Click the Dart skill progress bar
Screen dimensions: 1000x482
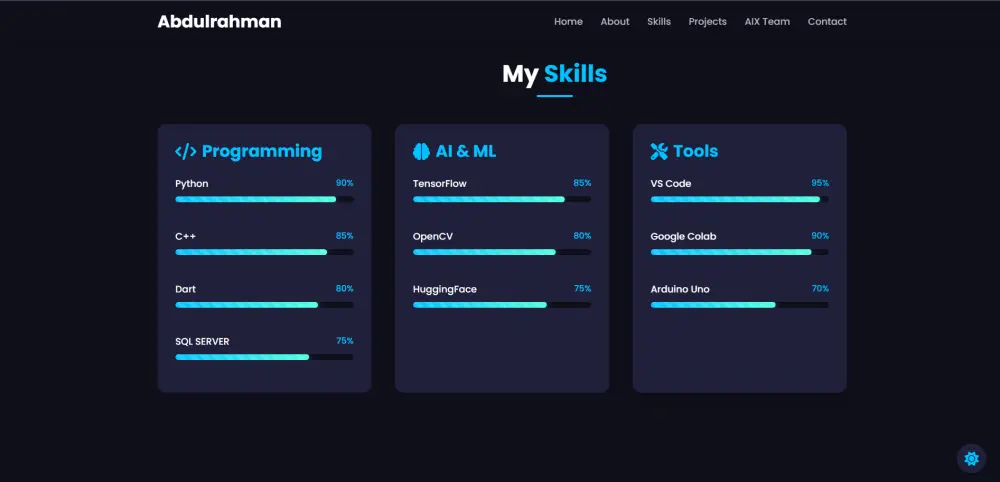(264, 305)
